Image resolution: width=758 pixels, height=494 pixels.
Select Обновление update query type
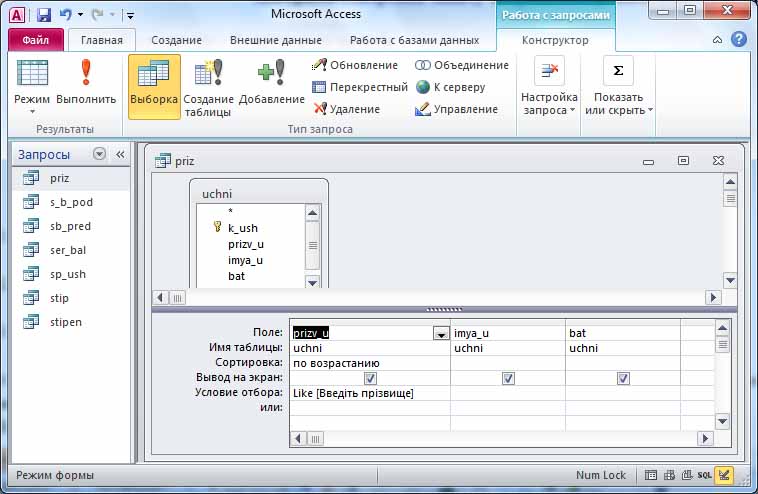click(355, 65)
